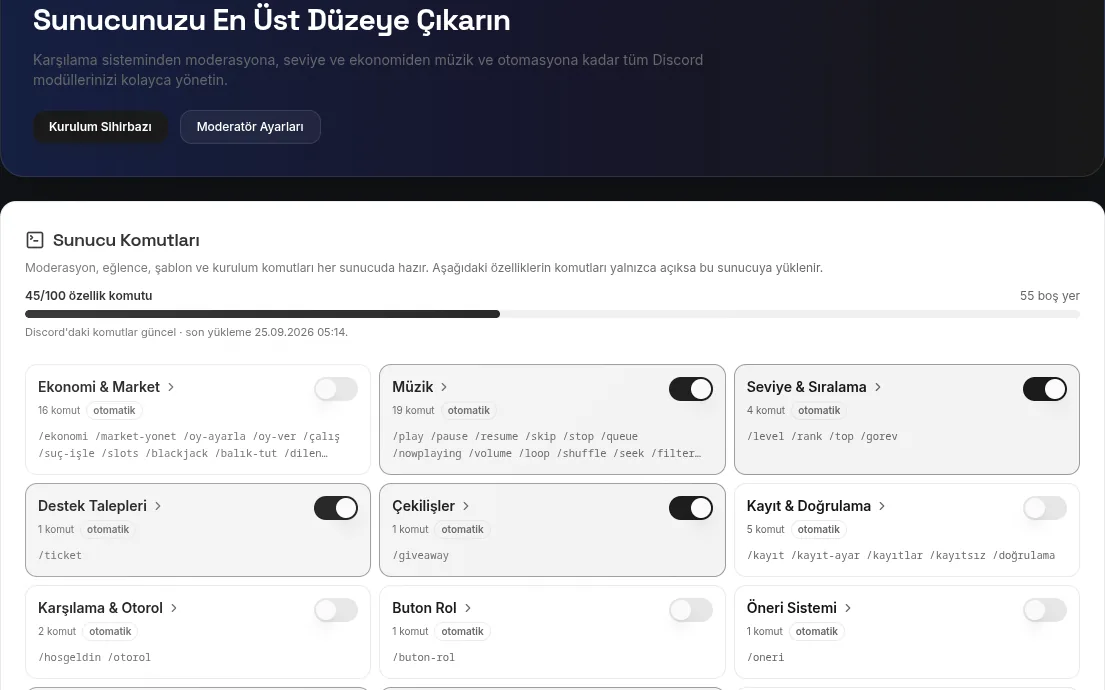This screenshot has width=1105, height=690.
Task: Open the Kayıt & Doğrulama chevron
Action: click(x=882, y=506)
